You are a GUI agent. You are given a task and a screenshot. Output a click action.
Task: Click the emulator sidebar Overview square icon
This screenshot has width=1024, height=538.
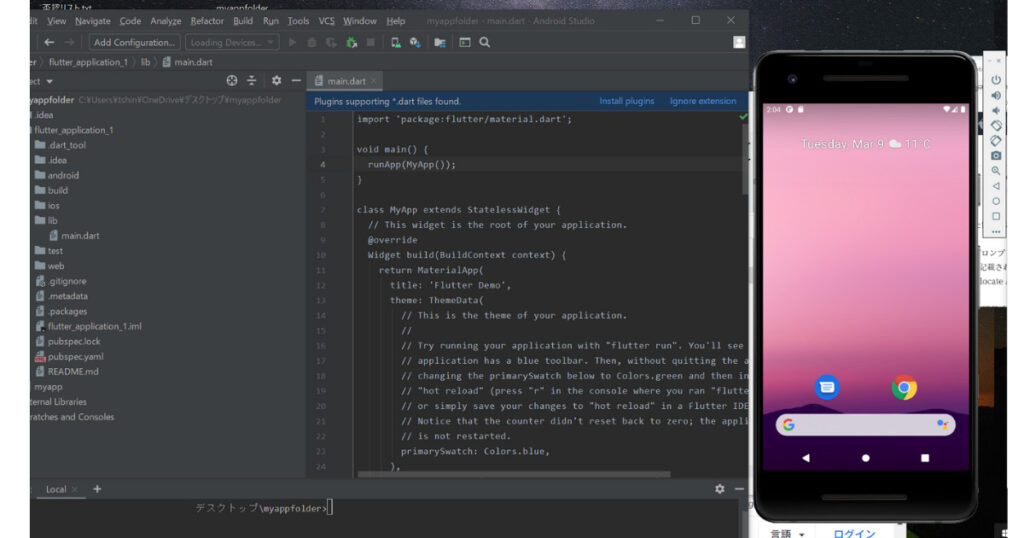point(996,216)
